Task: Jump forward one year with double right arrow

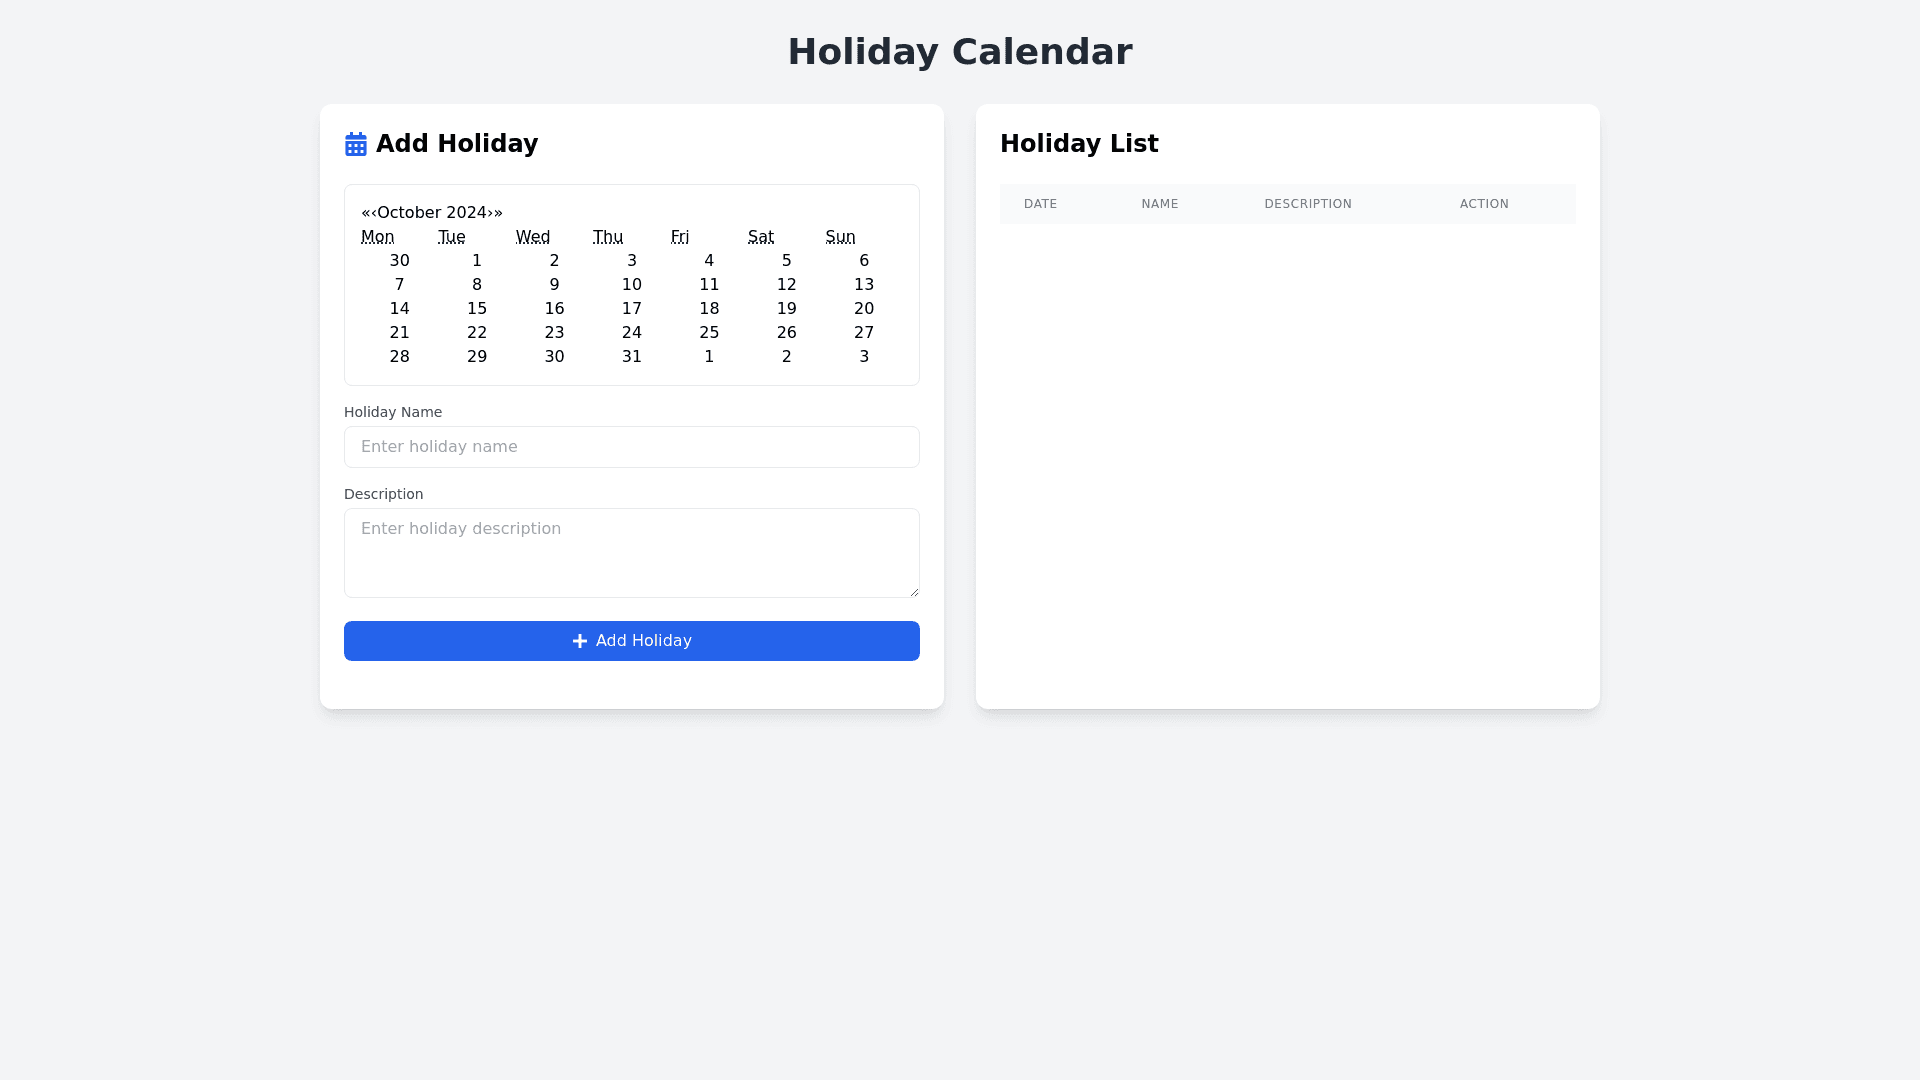Action: (x=498, y=213)
